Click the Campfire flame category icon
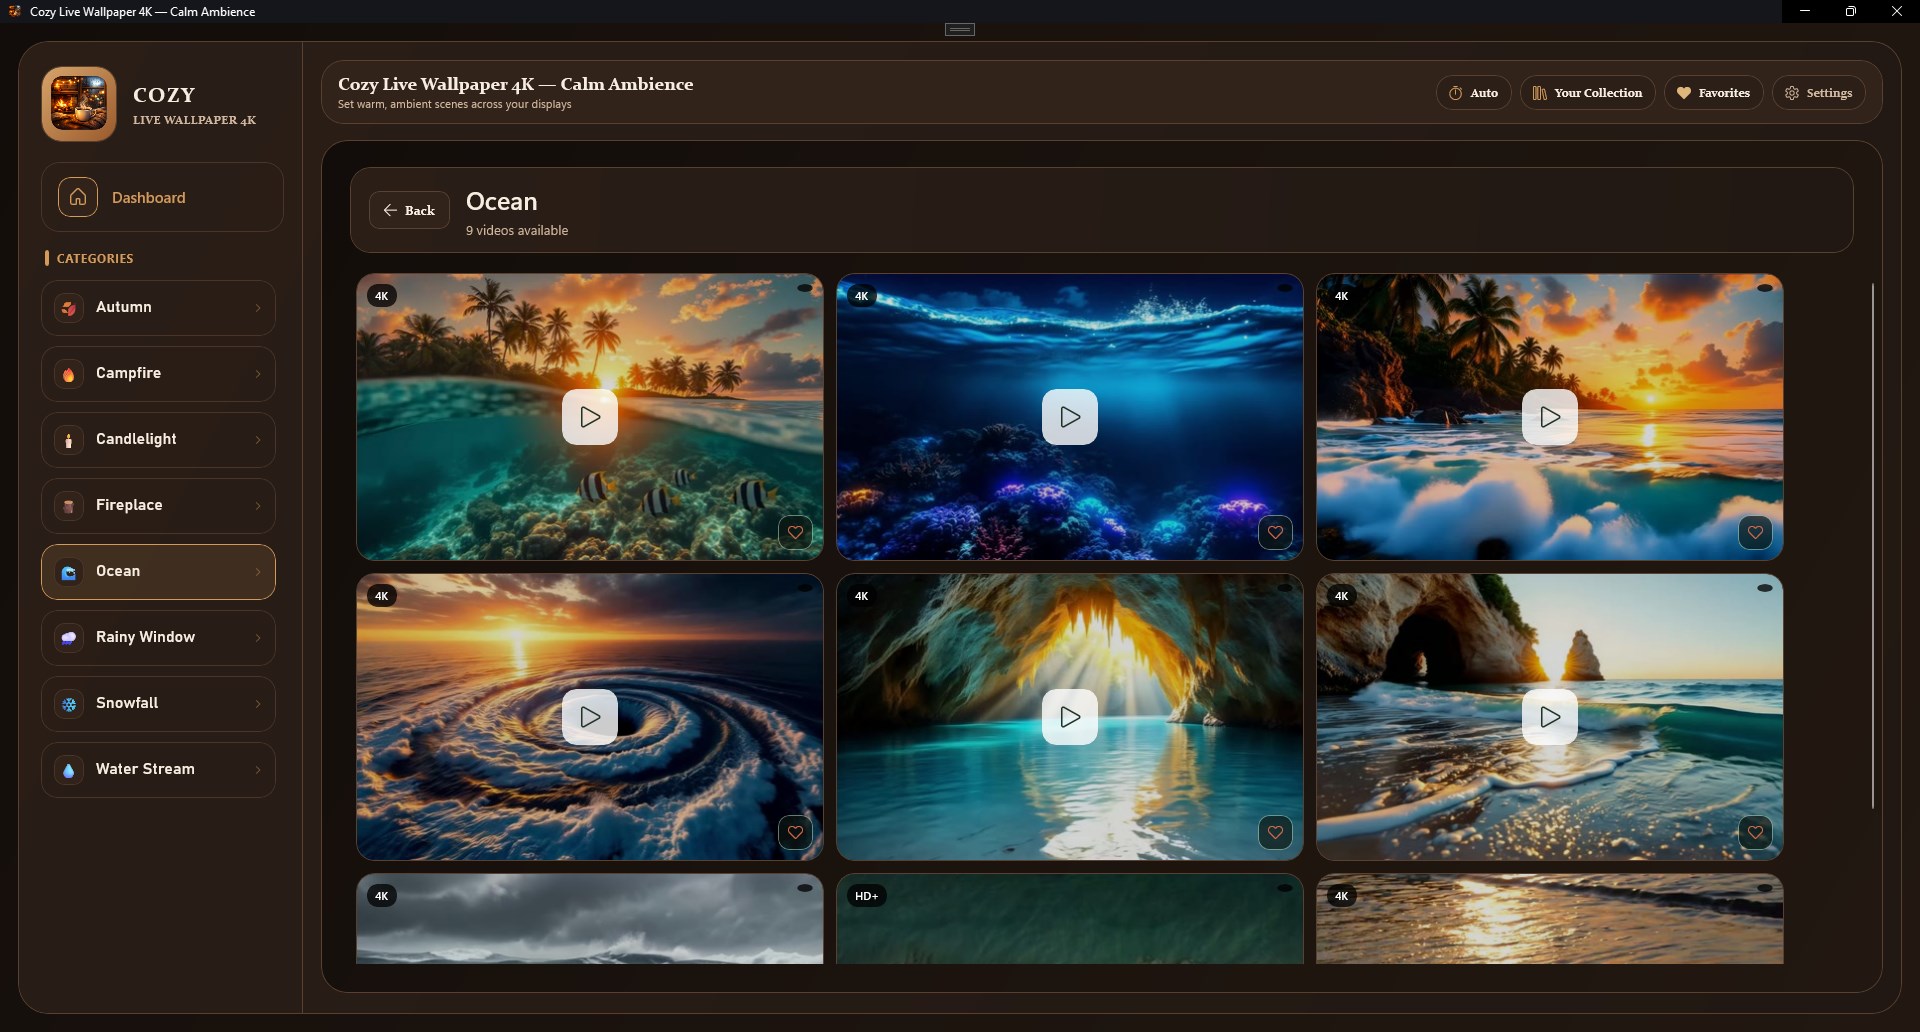 click(x=69, y=374)
